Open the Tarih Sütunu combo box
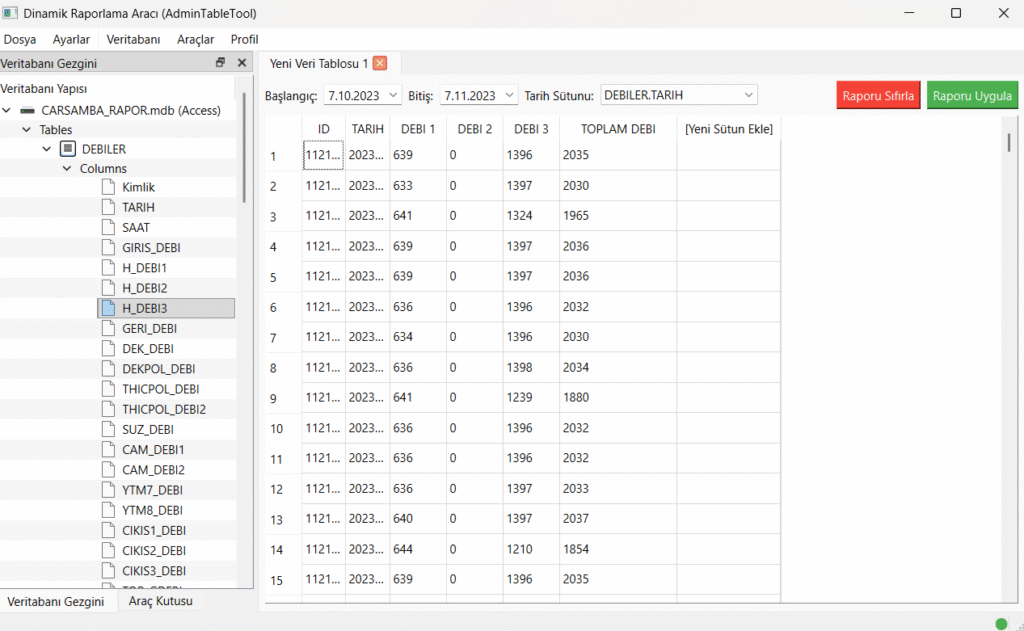The width and height of the screenshot is (1024, 631). 748,95
